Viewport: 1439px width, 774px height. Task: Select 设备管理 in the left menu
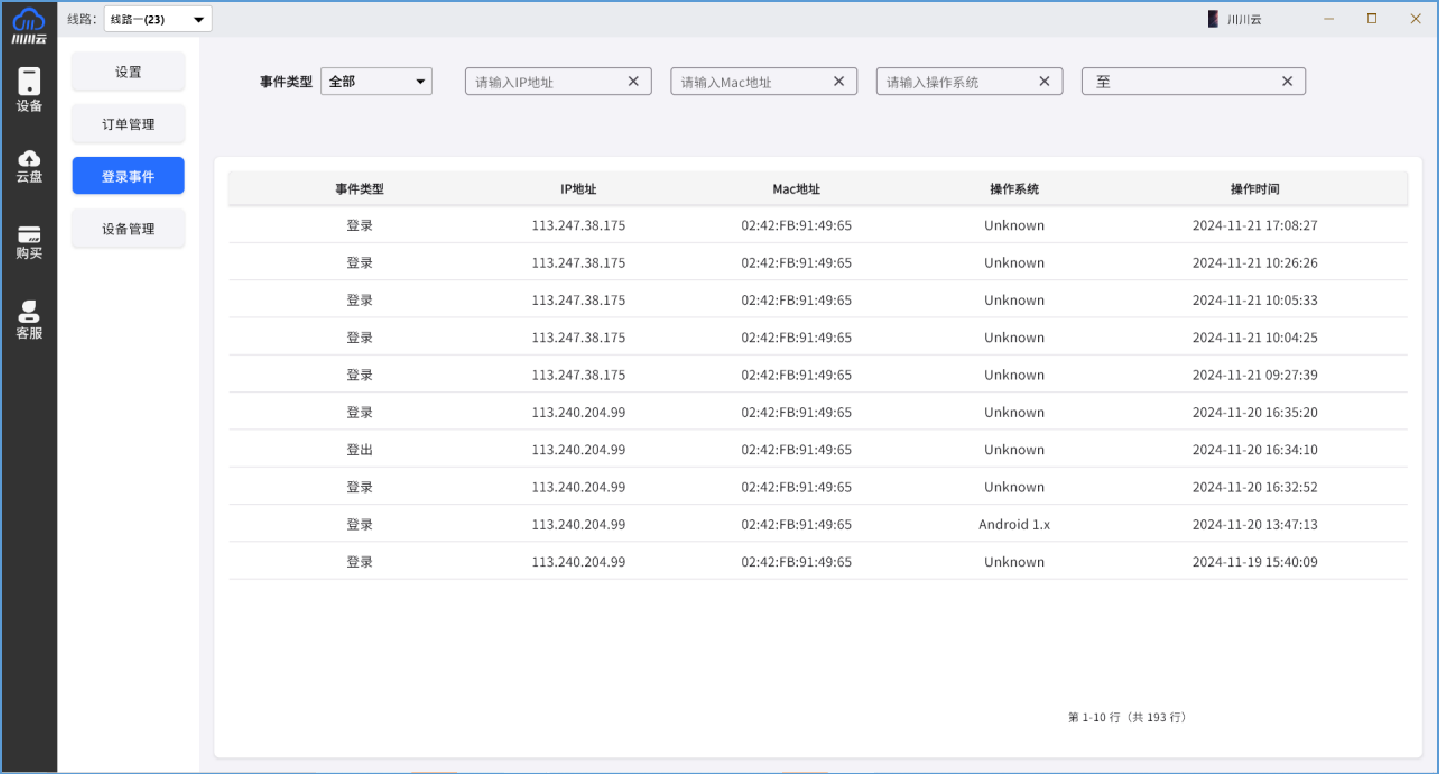tap(128, 228)
